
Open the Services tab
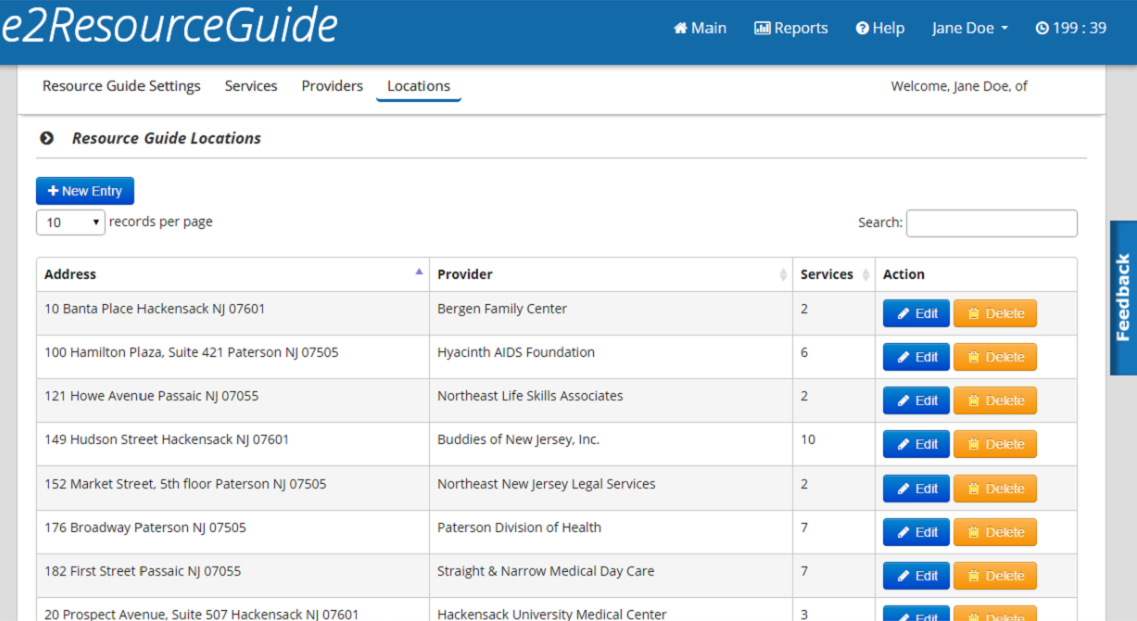pyautogui.click(x=251, y=86)
